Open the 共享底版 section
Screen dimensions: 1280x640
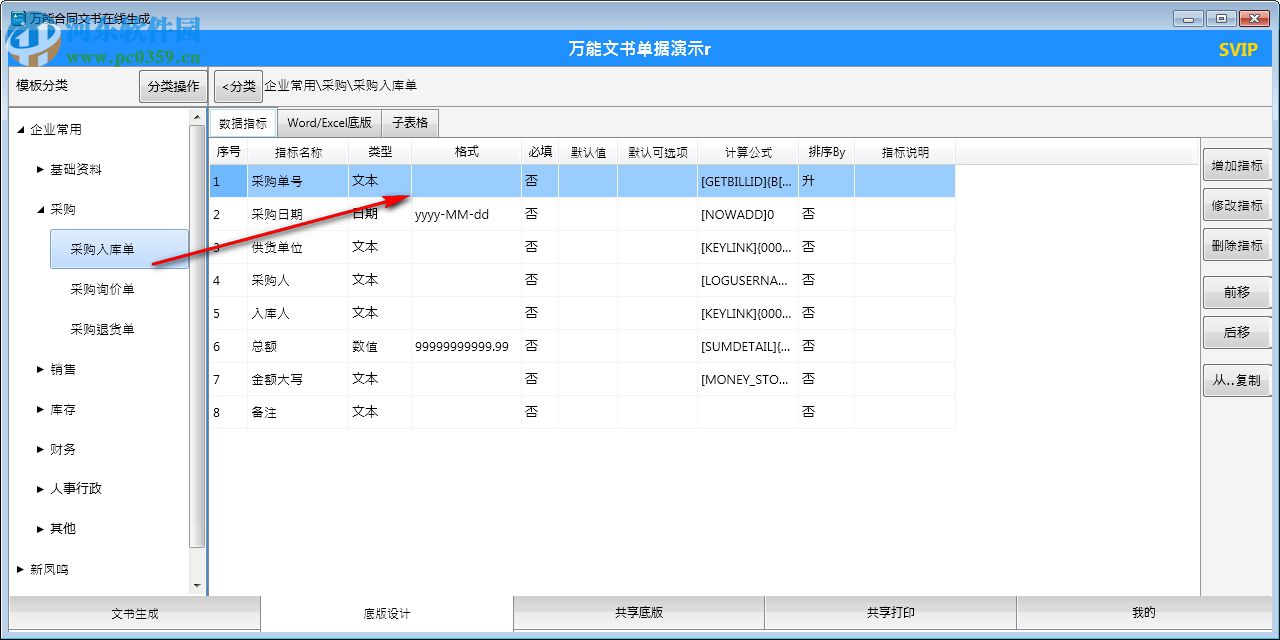(x=639, y=613)
